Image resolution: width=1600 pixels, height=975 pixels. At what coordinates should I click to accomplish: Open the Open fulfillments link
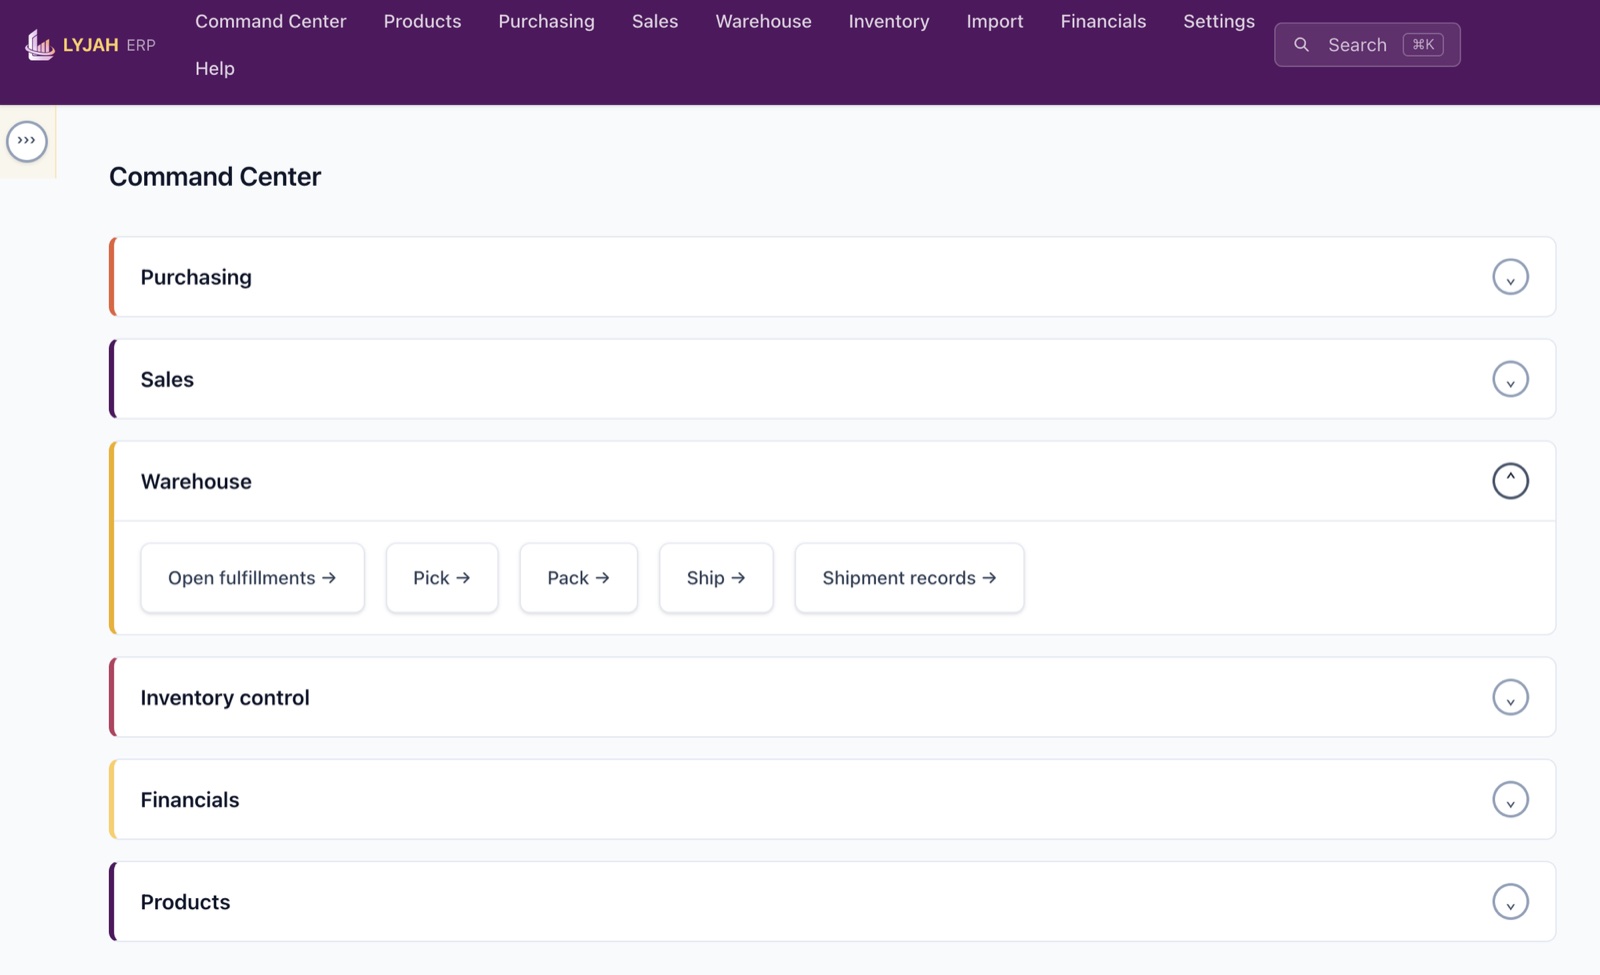(252, 578)
